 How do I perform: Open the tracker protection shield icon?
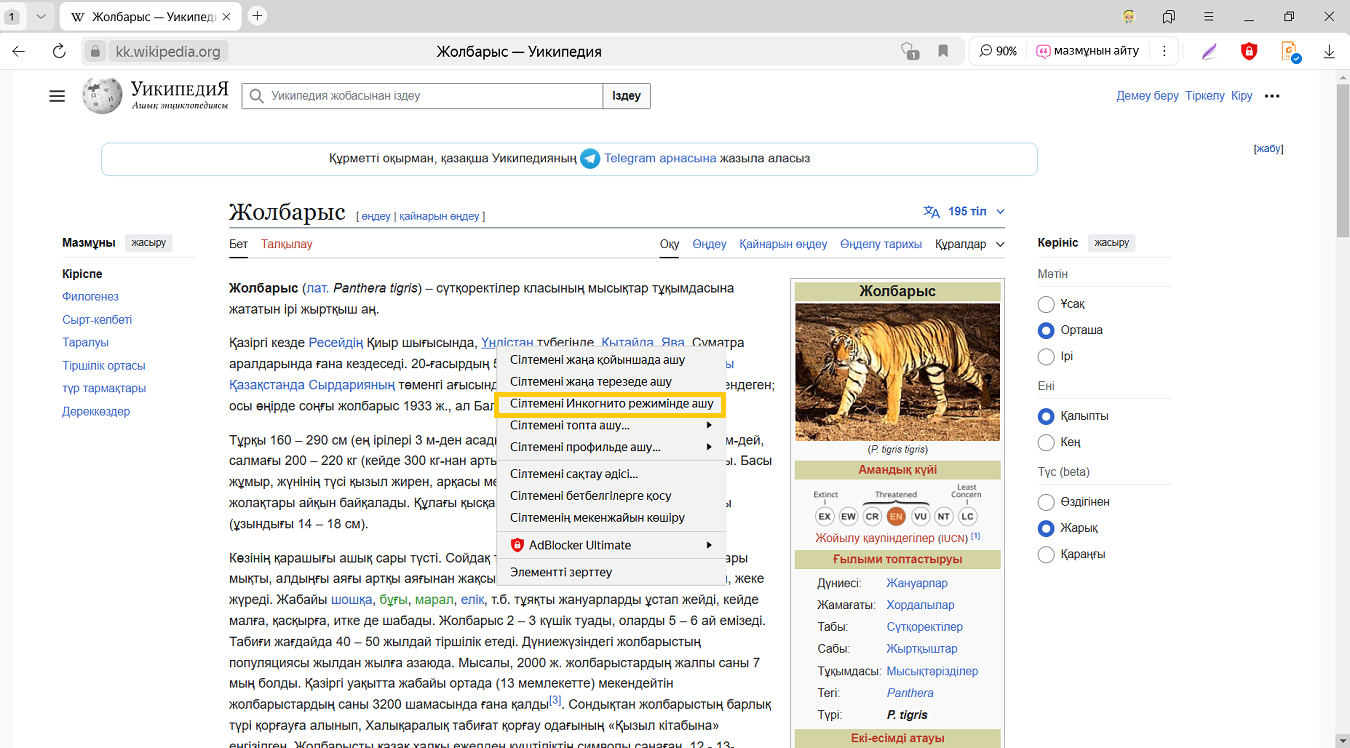tap(909, 51)
